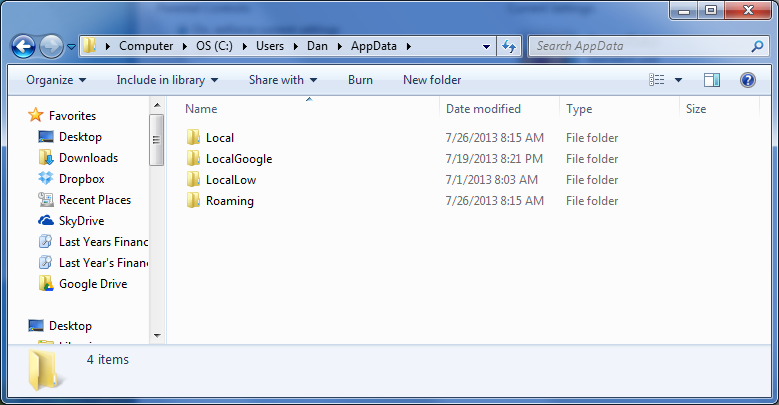Open the Help question mark icon
Image resolution: width=779 pixels, height=405 pixels.
[747, 80]
